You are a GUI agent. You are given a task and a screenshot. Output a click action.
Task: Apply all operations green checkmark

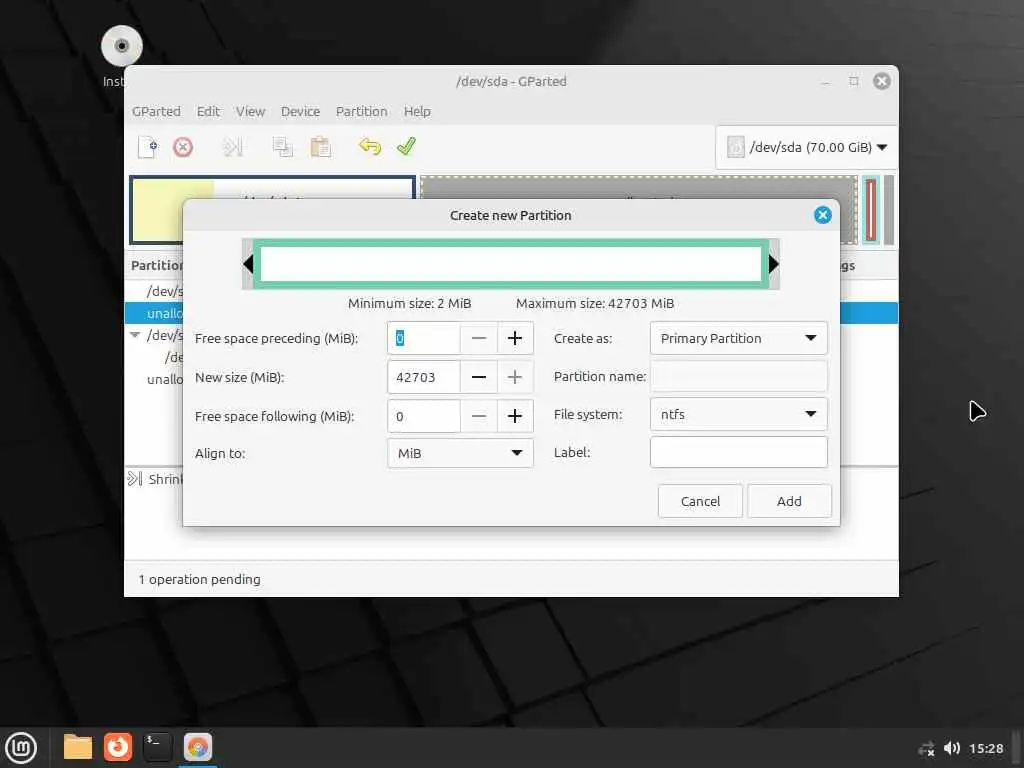coord(406,146)
